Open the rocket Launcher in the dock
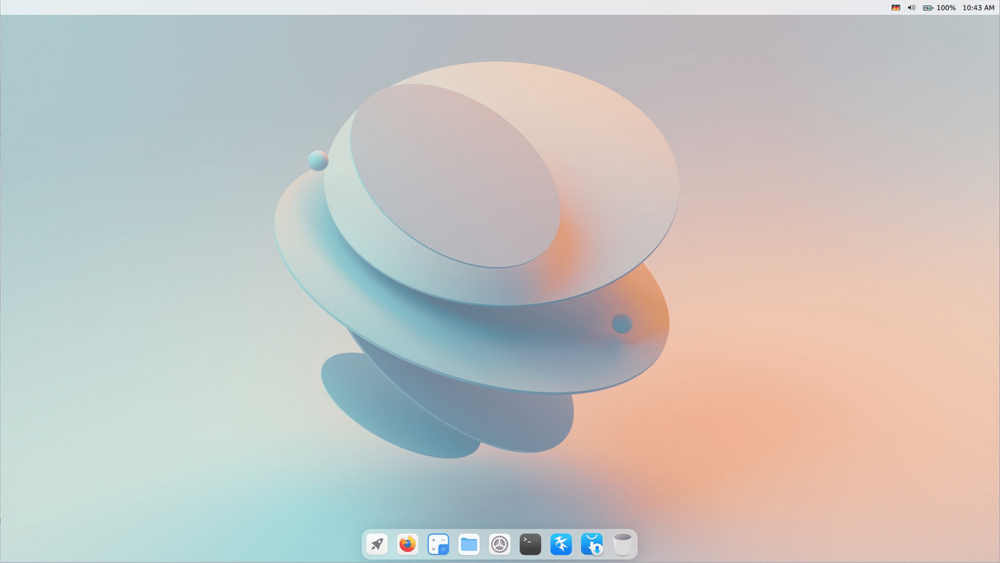Viewport: 1000px width, 563px height. (x=377, y=545)
